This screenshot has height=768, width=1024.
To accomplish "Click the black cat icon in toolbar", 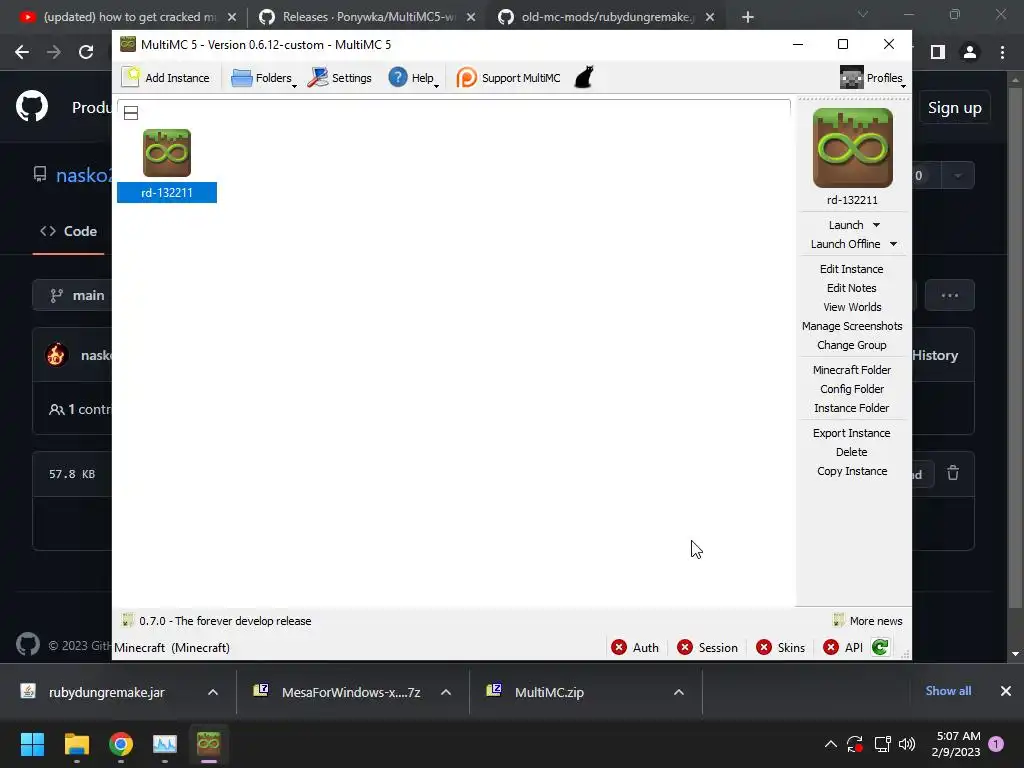I will 584,77.
